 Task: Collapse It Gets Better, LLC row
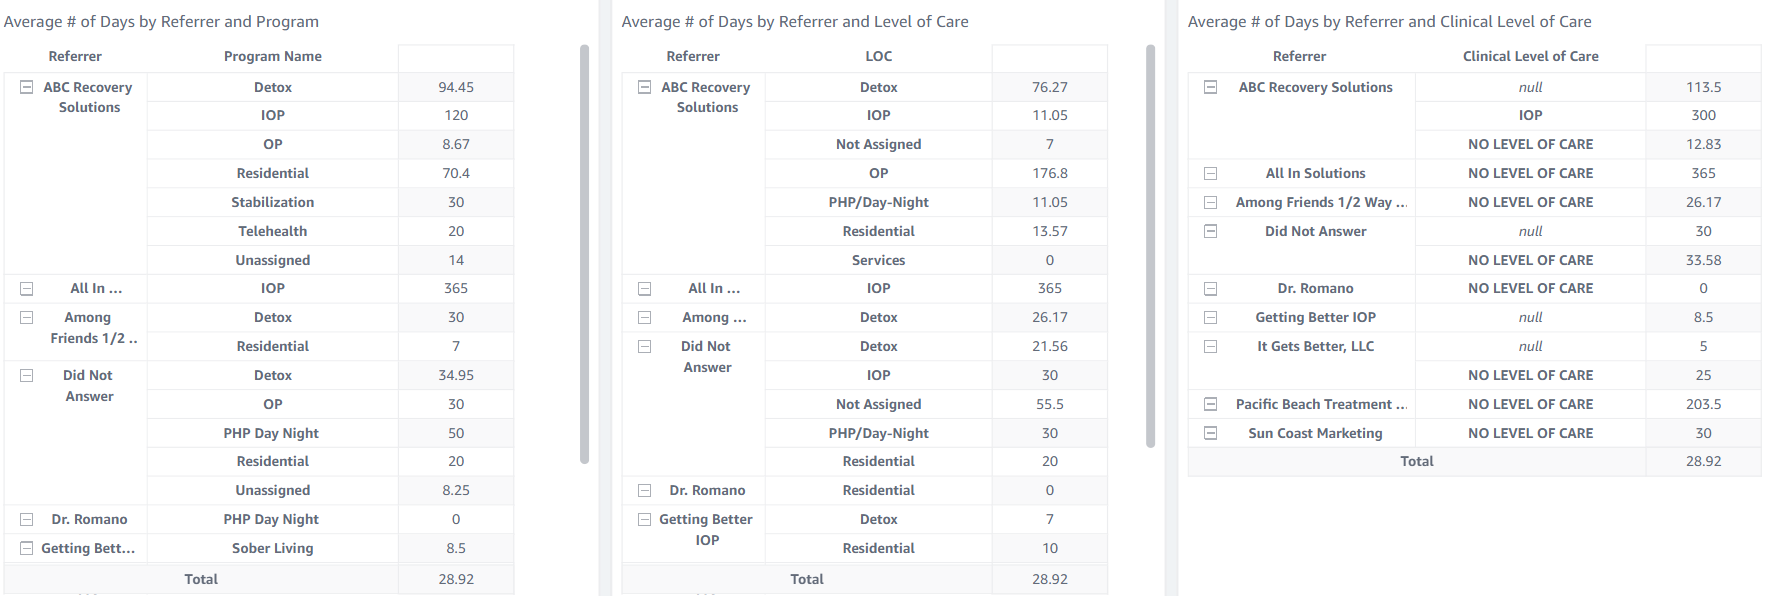(1210, 347)
